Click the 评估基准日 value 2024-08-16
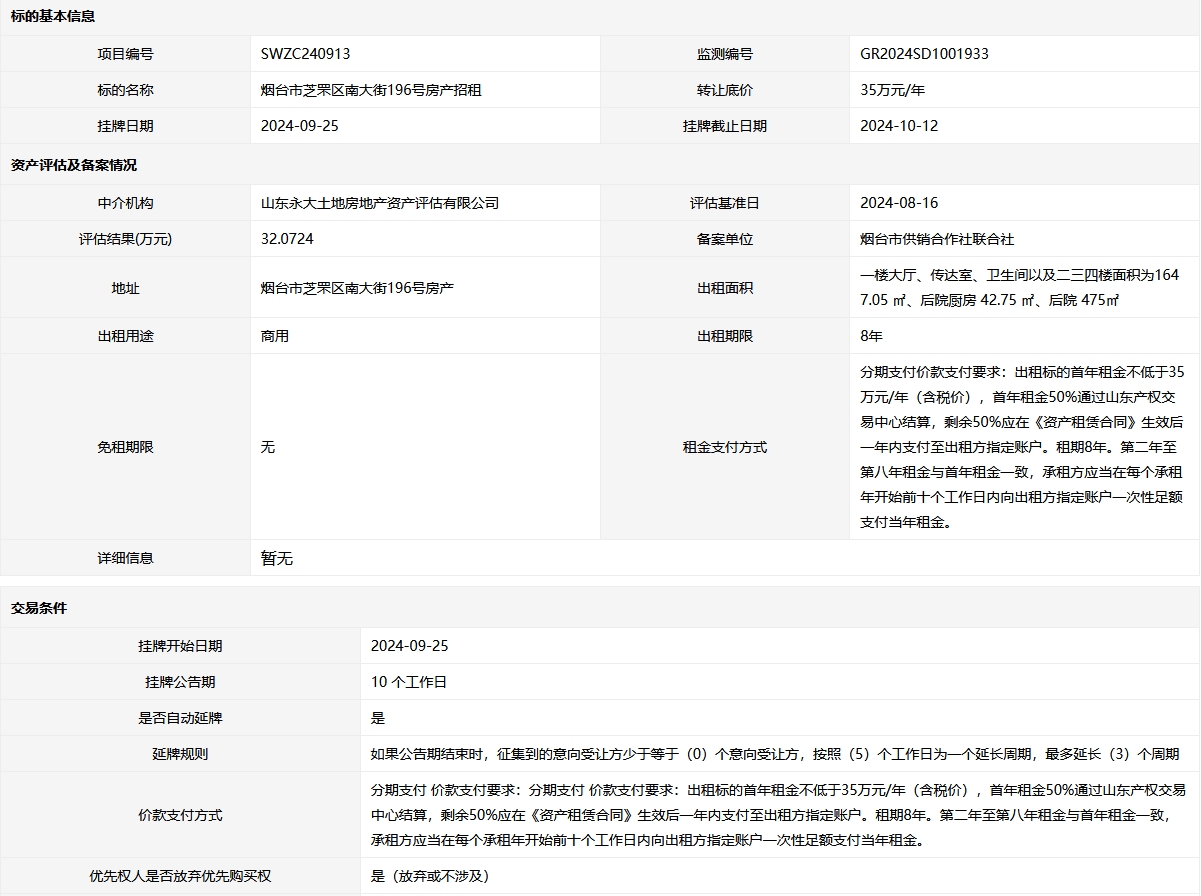 899,203
